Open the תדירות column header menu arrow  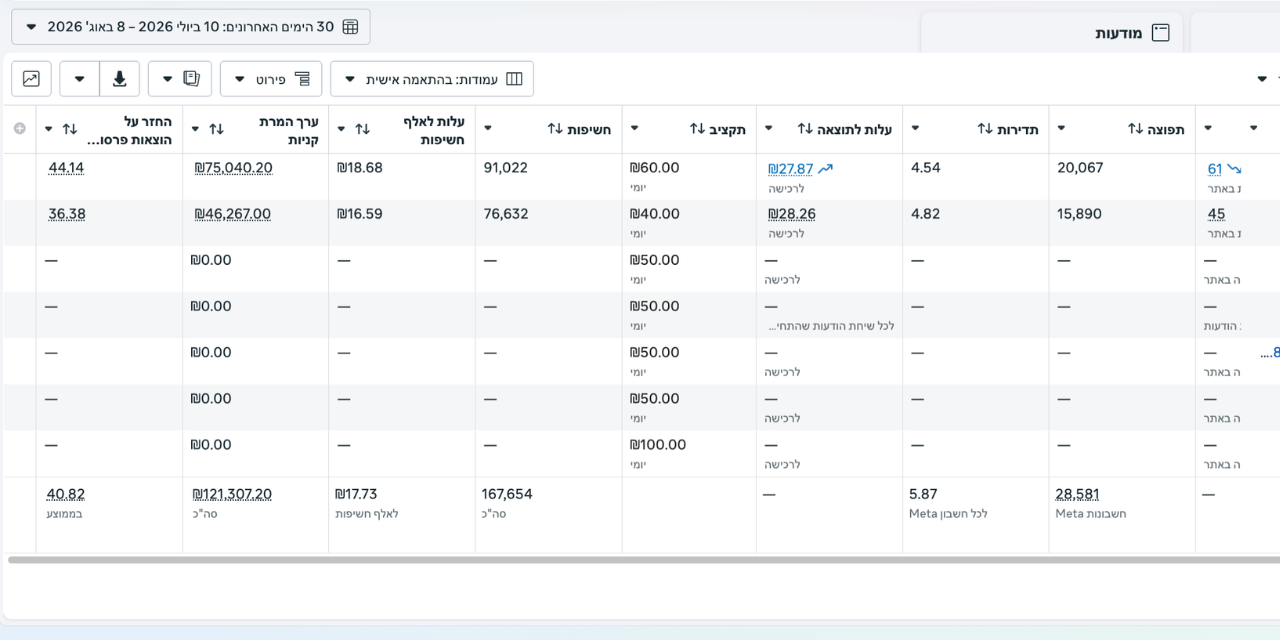pos(915,129)
